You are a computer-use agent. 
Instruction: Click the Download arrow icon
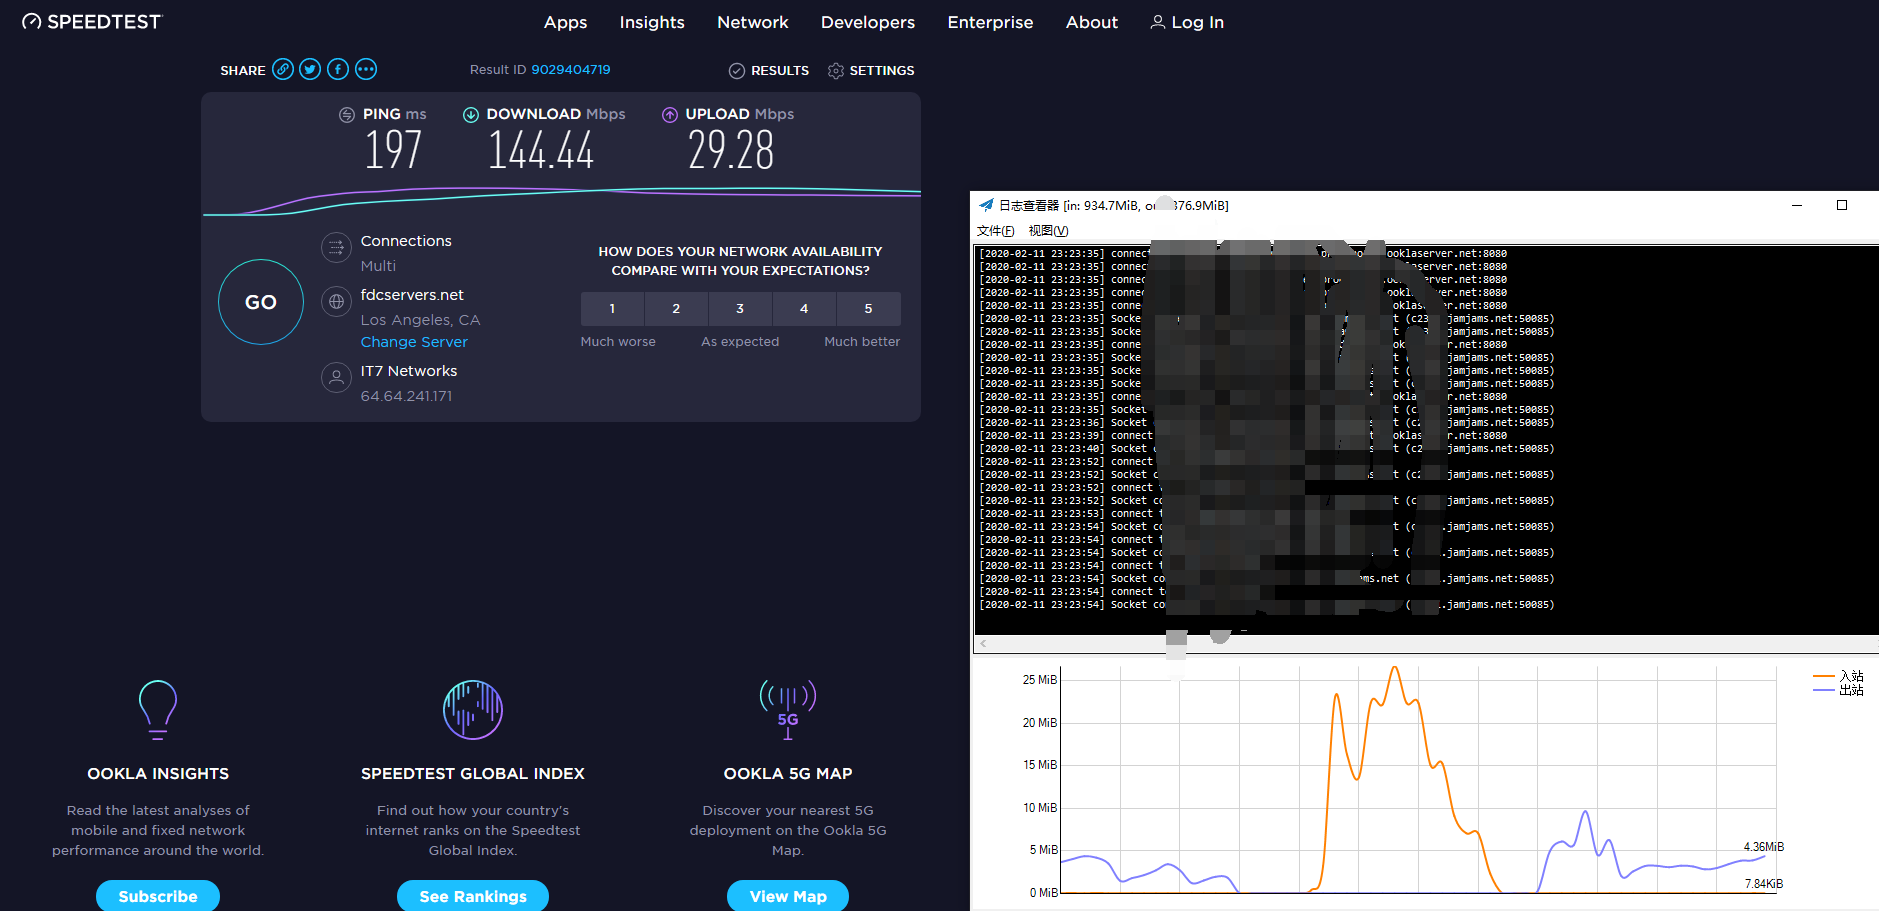pyautogui.click(x=471, y=115)
